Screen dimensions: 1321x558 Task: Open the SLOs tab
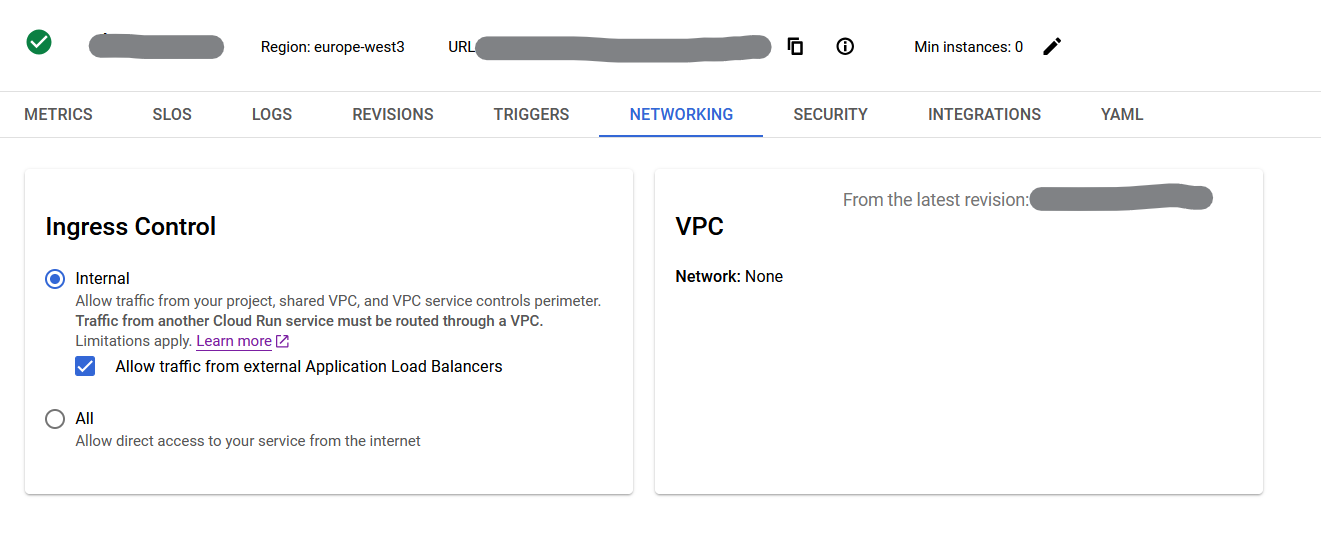click(172, 115)
